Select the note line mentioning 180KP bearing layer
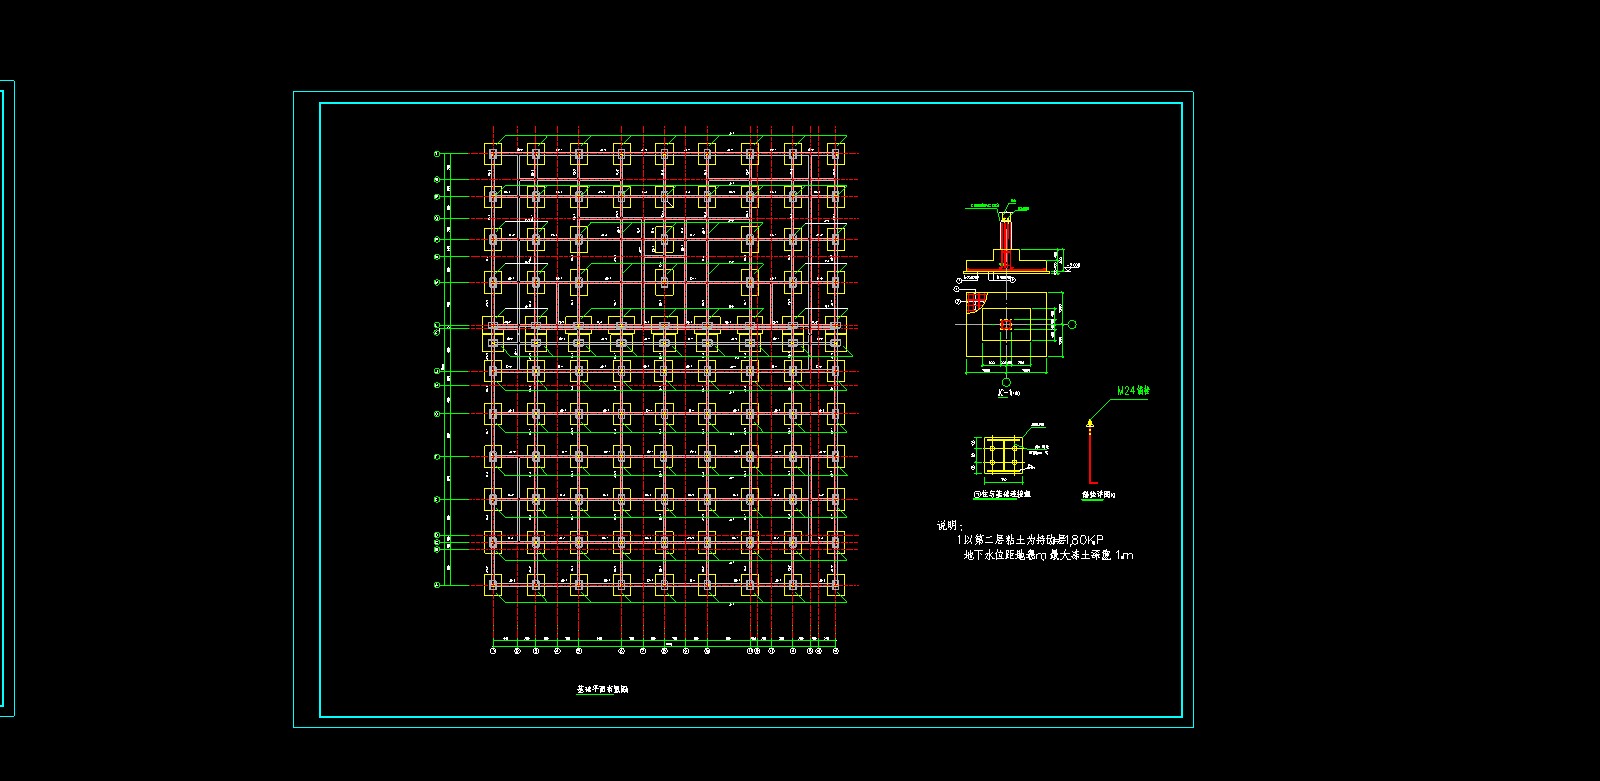Viewport: 1600px width, 781px height. 1030,539
